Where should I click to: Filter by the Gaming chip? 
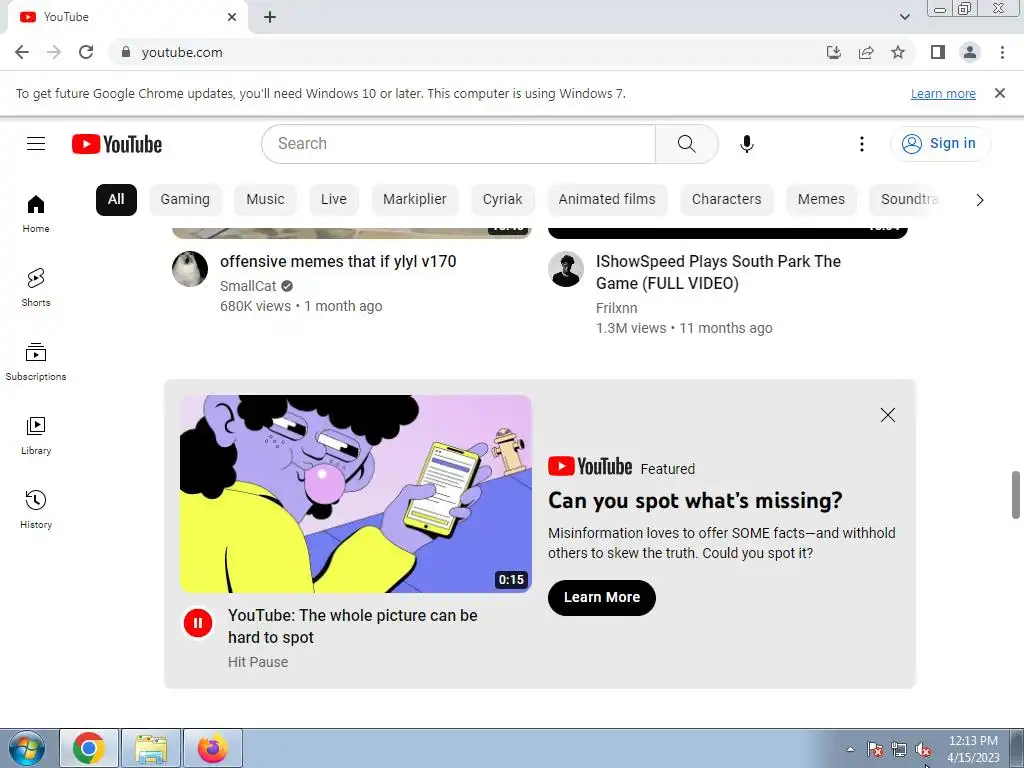pos(185,199)
